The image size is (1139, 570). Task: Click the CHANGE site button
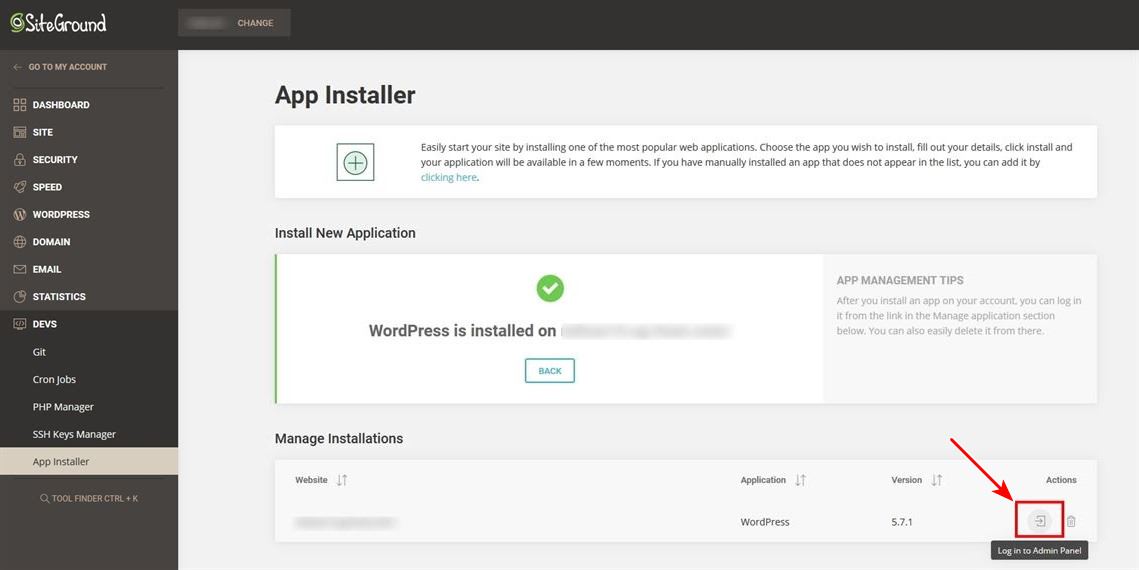point(234,23)
